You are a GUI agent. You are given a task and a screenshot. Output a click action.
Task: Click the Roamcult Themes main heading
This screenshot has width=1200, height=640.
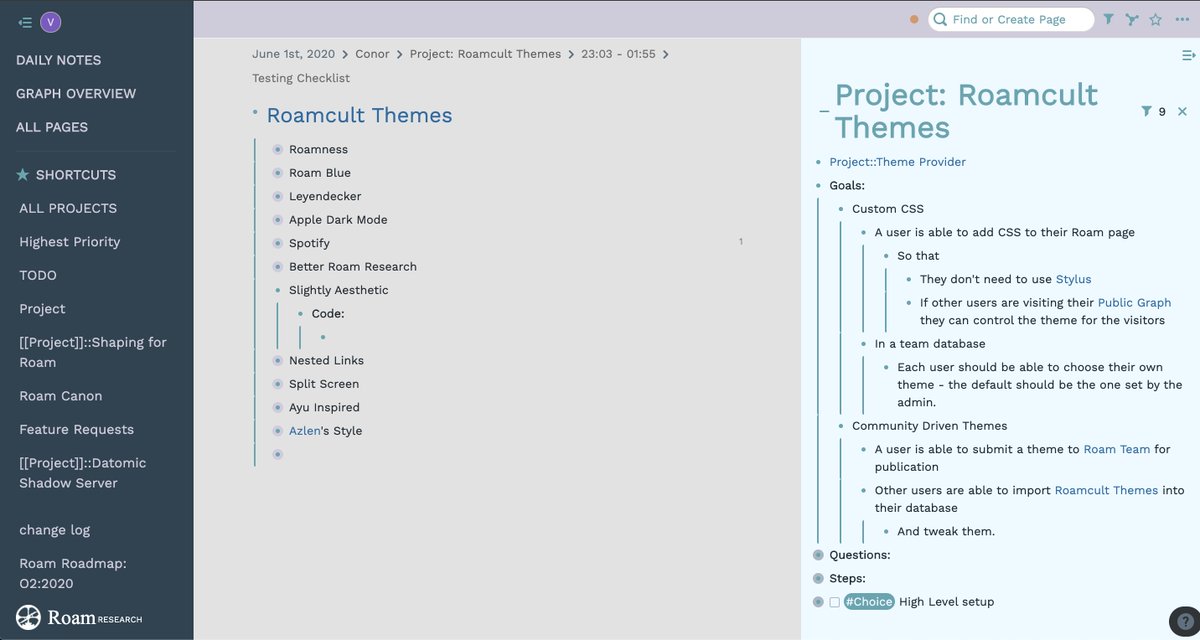click(x=359, y=116)
